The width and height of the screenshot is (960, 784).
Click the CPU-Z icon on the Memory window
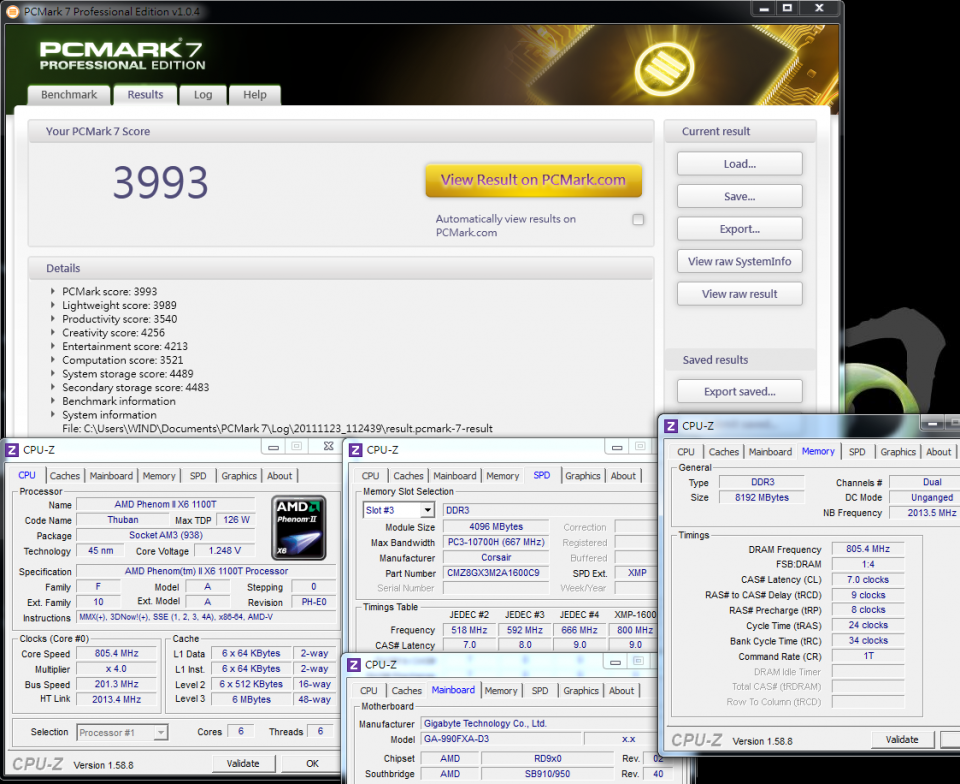(x=672, y=425)
